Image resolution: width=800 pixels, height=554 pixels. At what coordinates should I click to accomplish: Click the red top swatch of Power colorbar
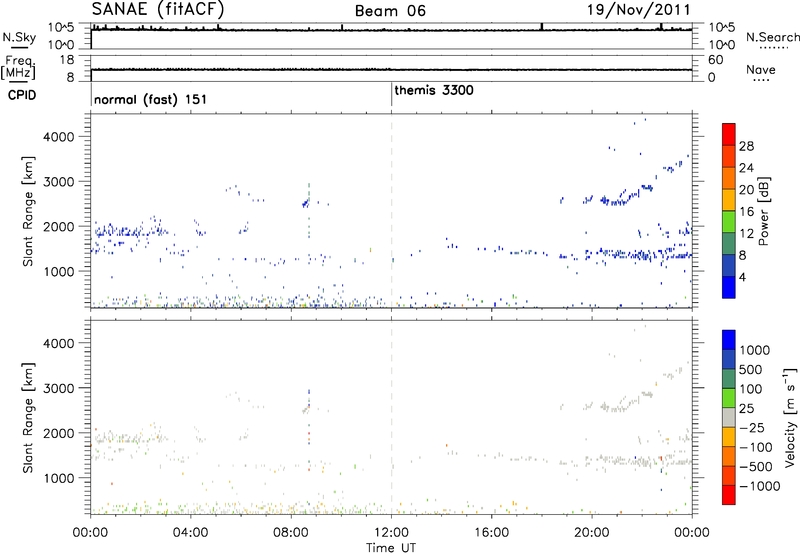tap(729, 134)
